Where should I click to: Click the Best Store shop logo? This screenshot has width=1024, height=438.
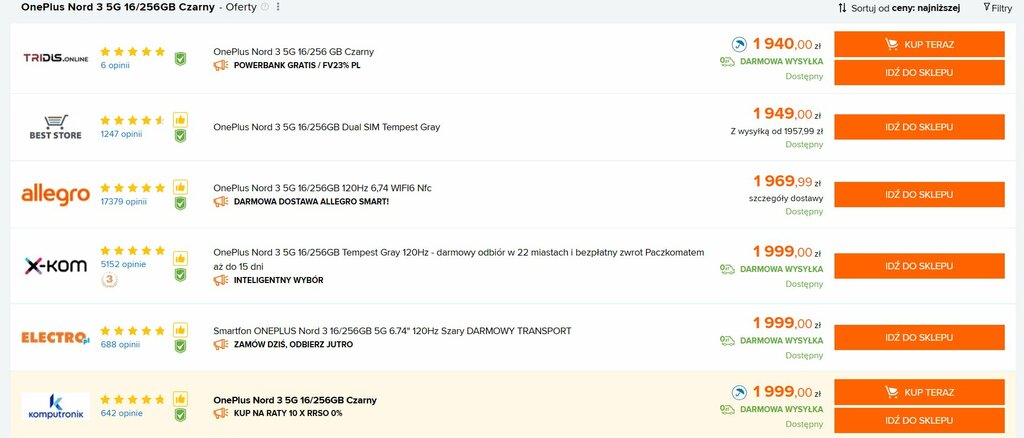coord(56,127)
